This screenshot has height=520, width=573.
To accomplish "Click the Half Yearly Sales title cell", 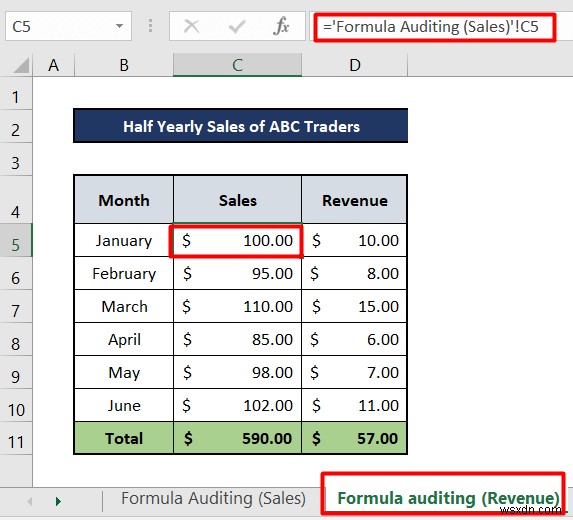I will tap(240, 126).
